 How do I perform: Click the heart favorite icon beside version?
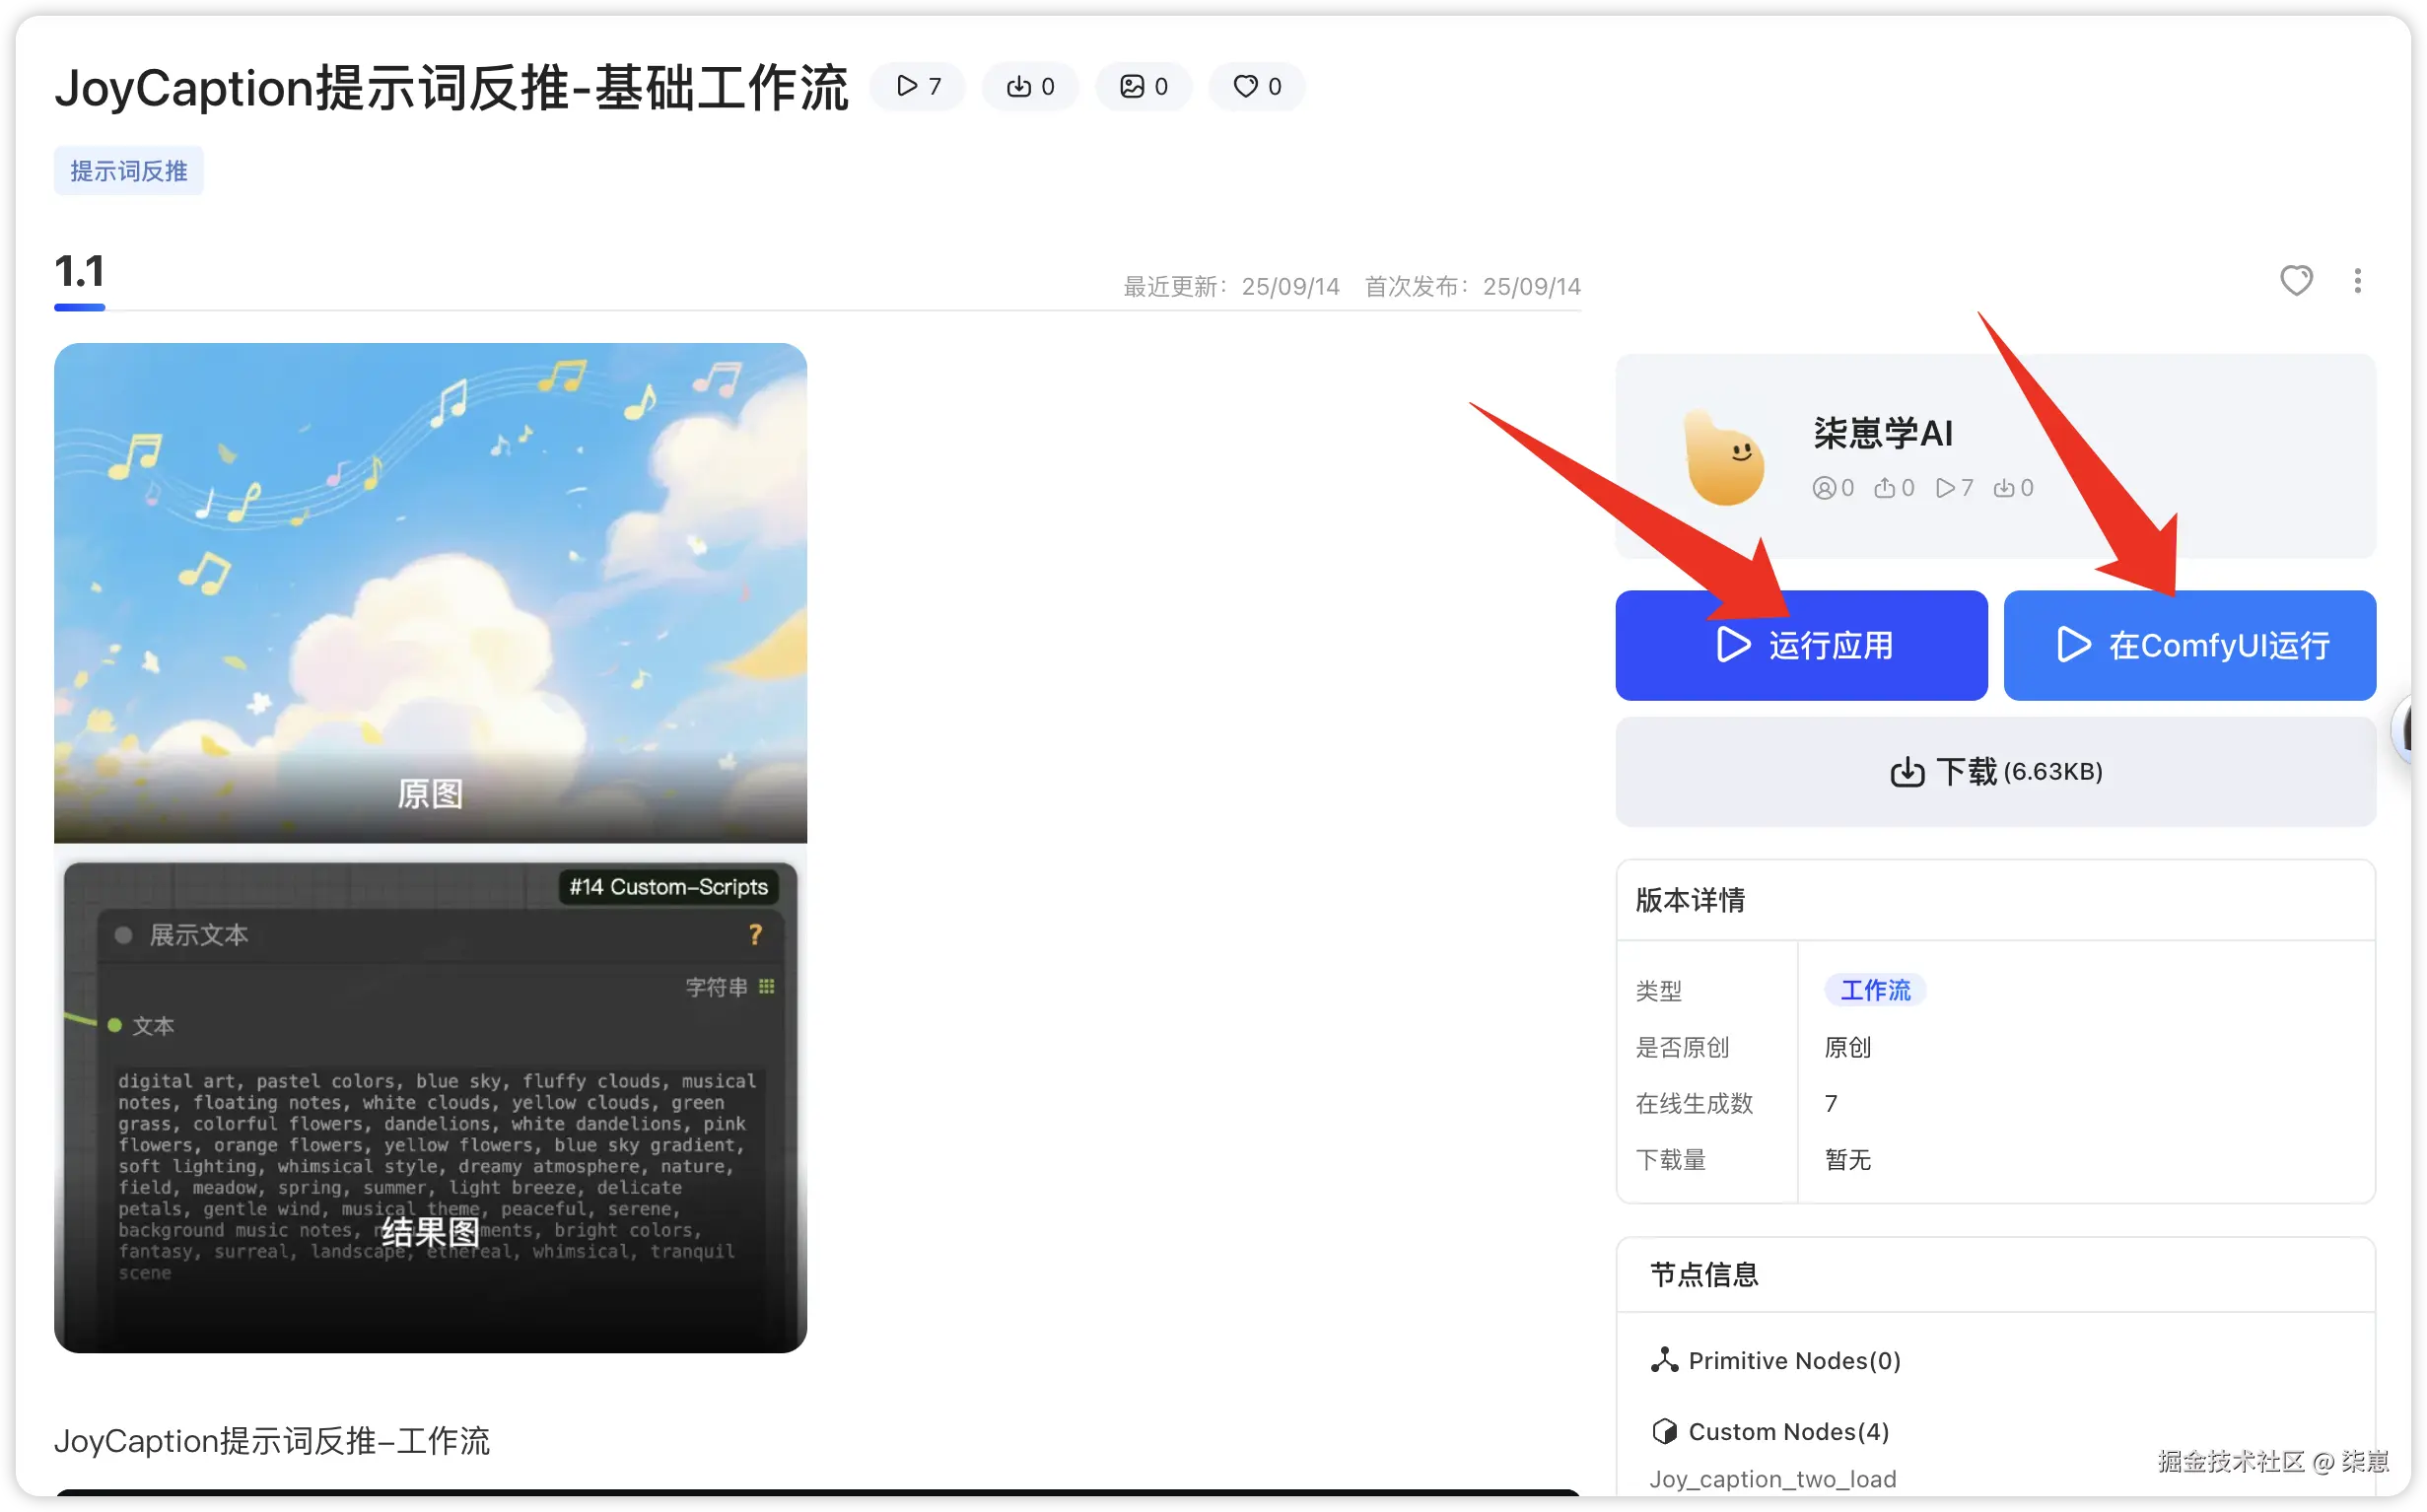tap(2295, 281)
